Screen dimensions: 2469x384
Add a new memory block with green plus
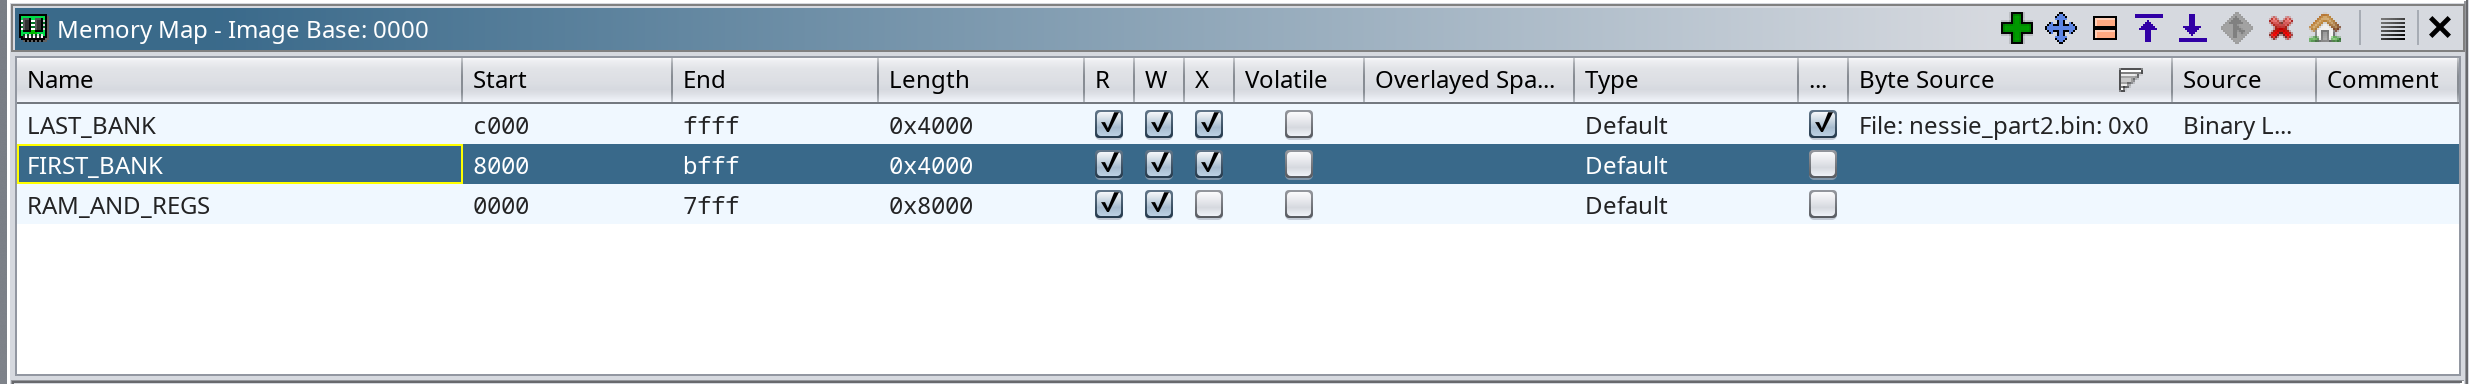click(2017, 28)
